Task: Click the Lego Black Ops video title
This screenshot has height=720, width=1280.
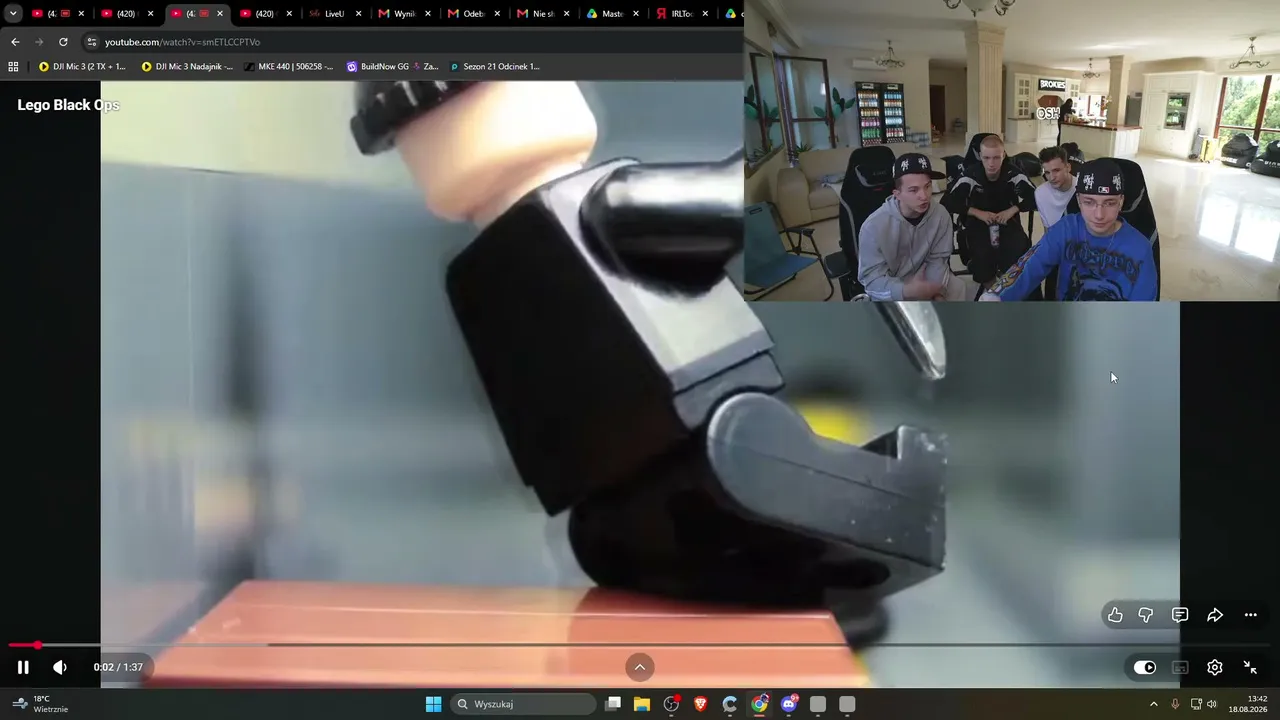Action: pos(68,105)
